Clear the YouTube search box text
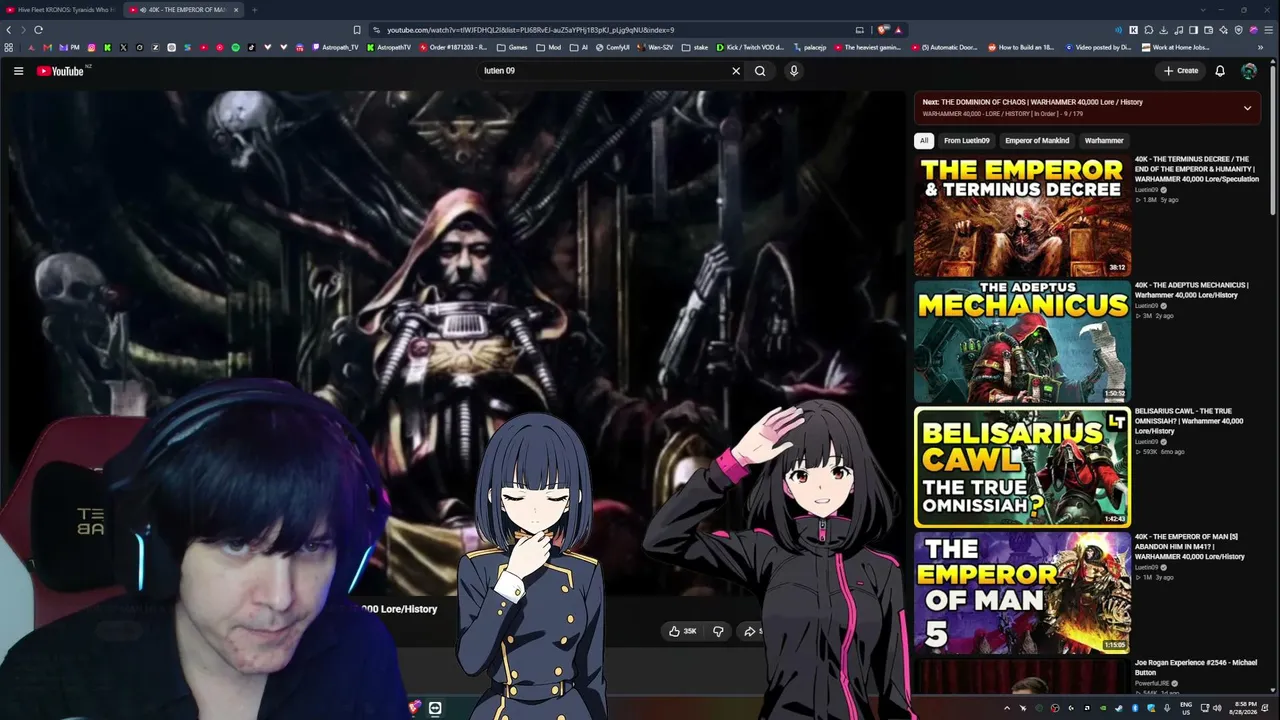This screenshot has height=720, width=1280. (x=736, y=71)
